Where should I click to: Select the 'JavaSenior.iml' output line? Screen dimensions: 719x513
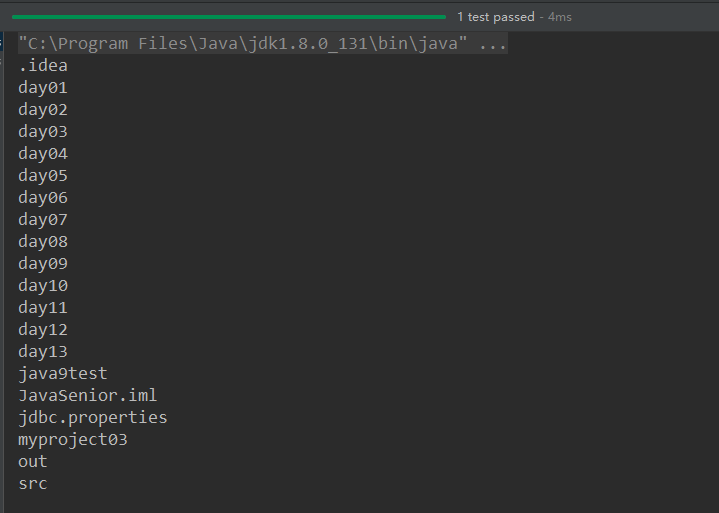point(88,395)
